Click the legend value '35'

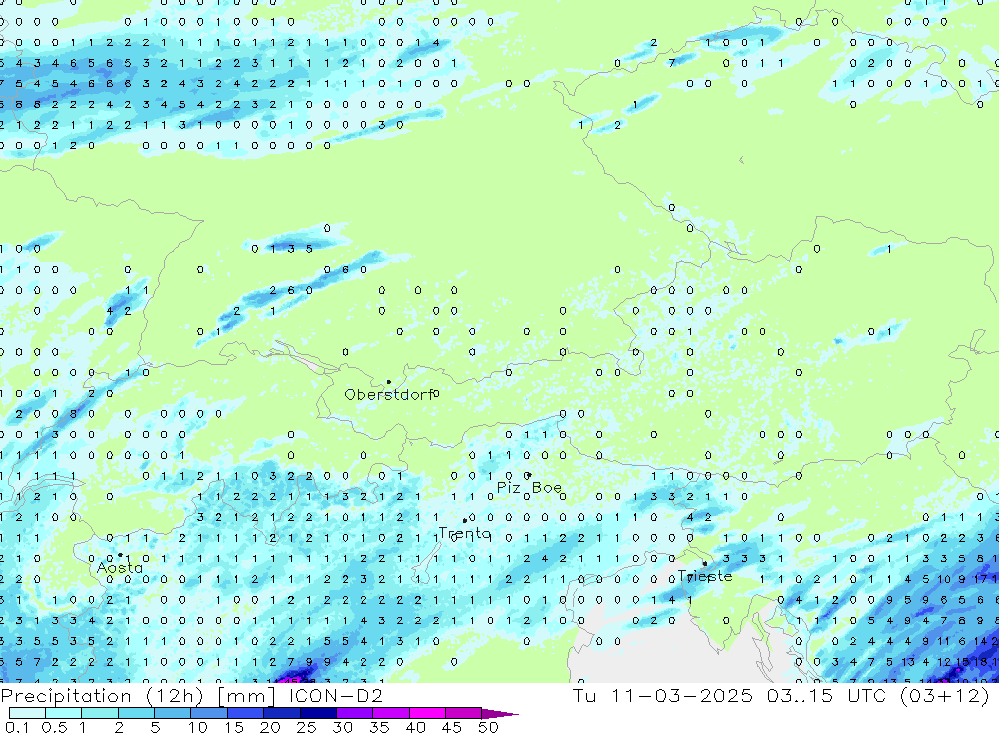click(379, 727)
